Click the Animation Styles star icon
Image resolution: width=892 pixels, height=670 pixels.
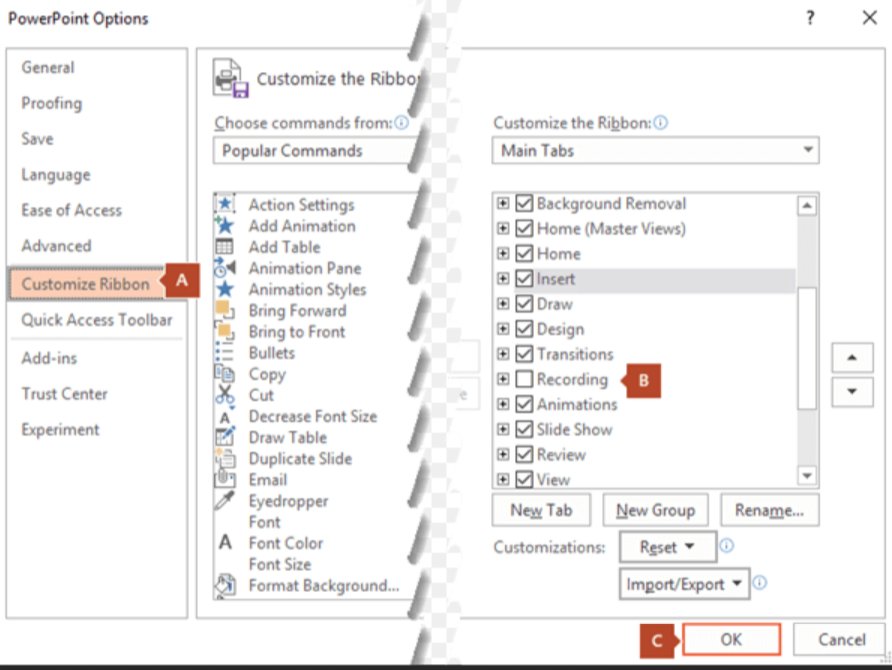point(225,289)
